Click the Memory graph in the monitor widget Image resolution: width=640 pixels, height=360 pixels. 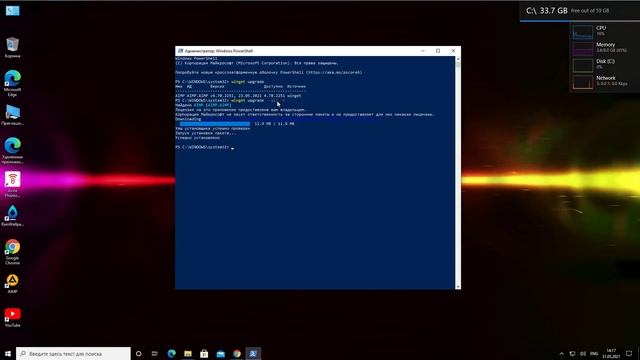point(582,48)
